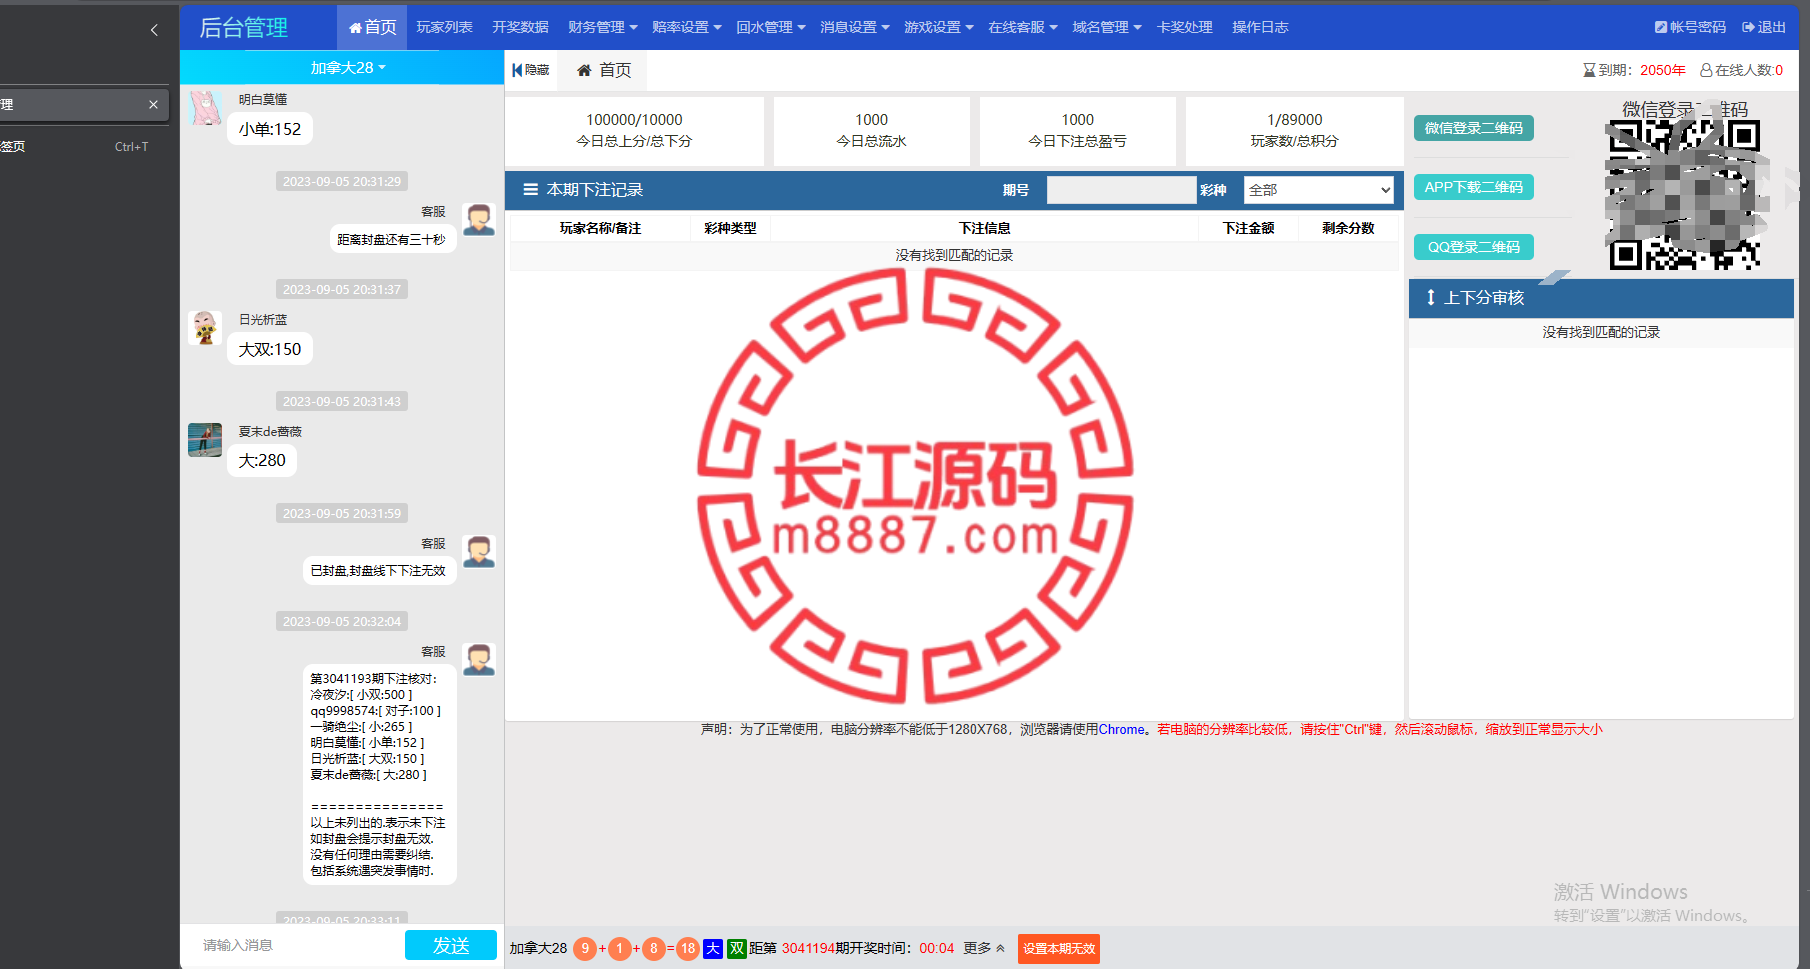Click the 剩余分数 column header
The width and height of the screenshot is (1810, 969).
coord(1348,228)
